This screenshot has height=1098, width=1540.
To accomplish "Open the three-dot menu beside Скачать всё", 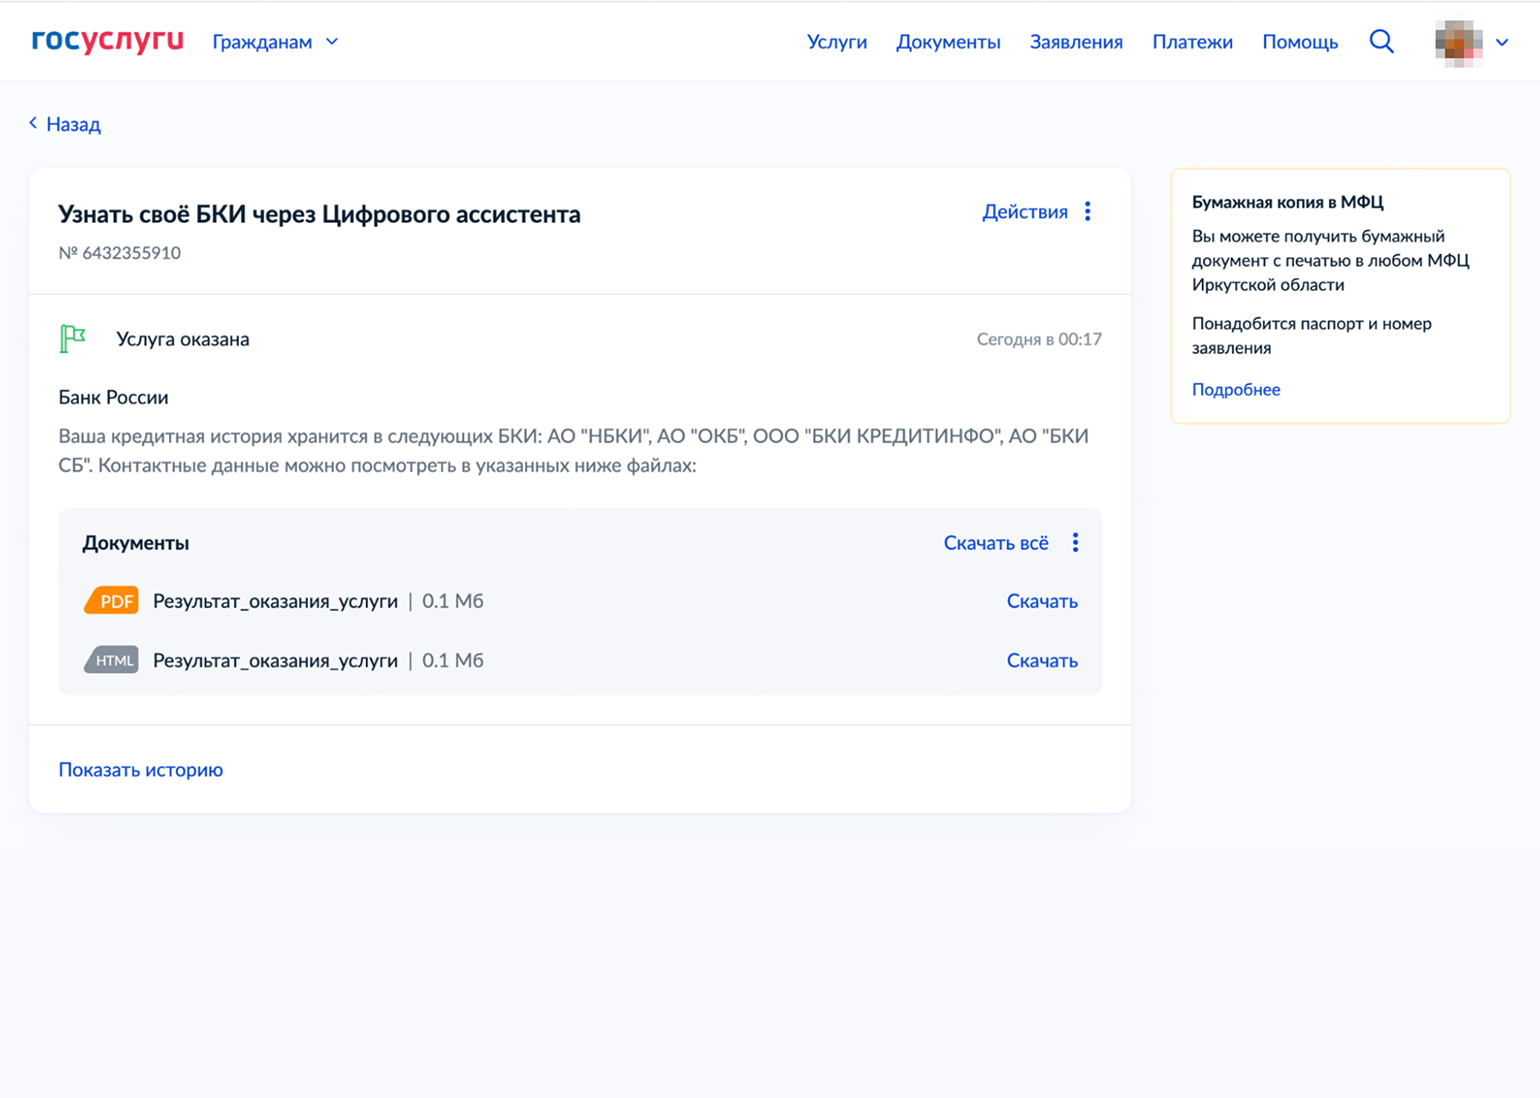I will click(1075, 542).
